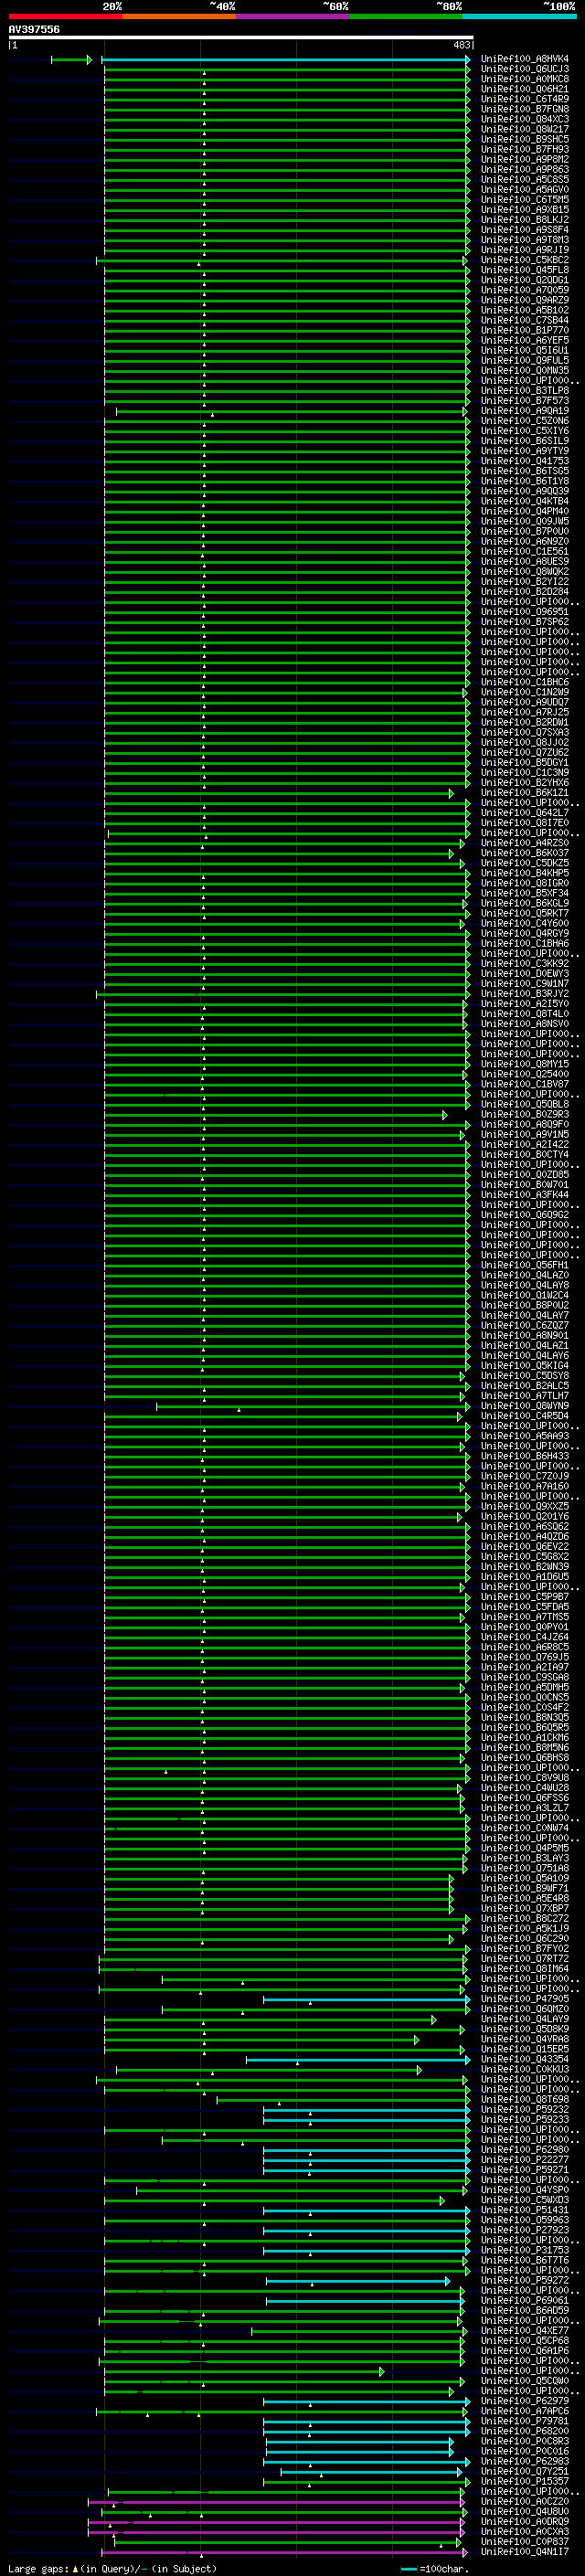Click label UniRef100_C0KKU3

(524, 2069)
